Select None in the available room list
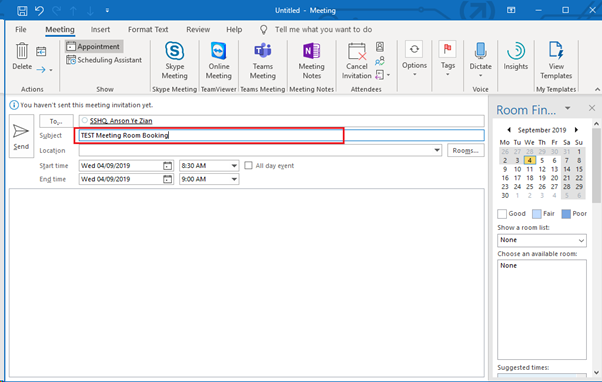 (x=508, y=266)
